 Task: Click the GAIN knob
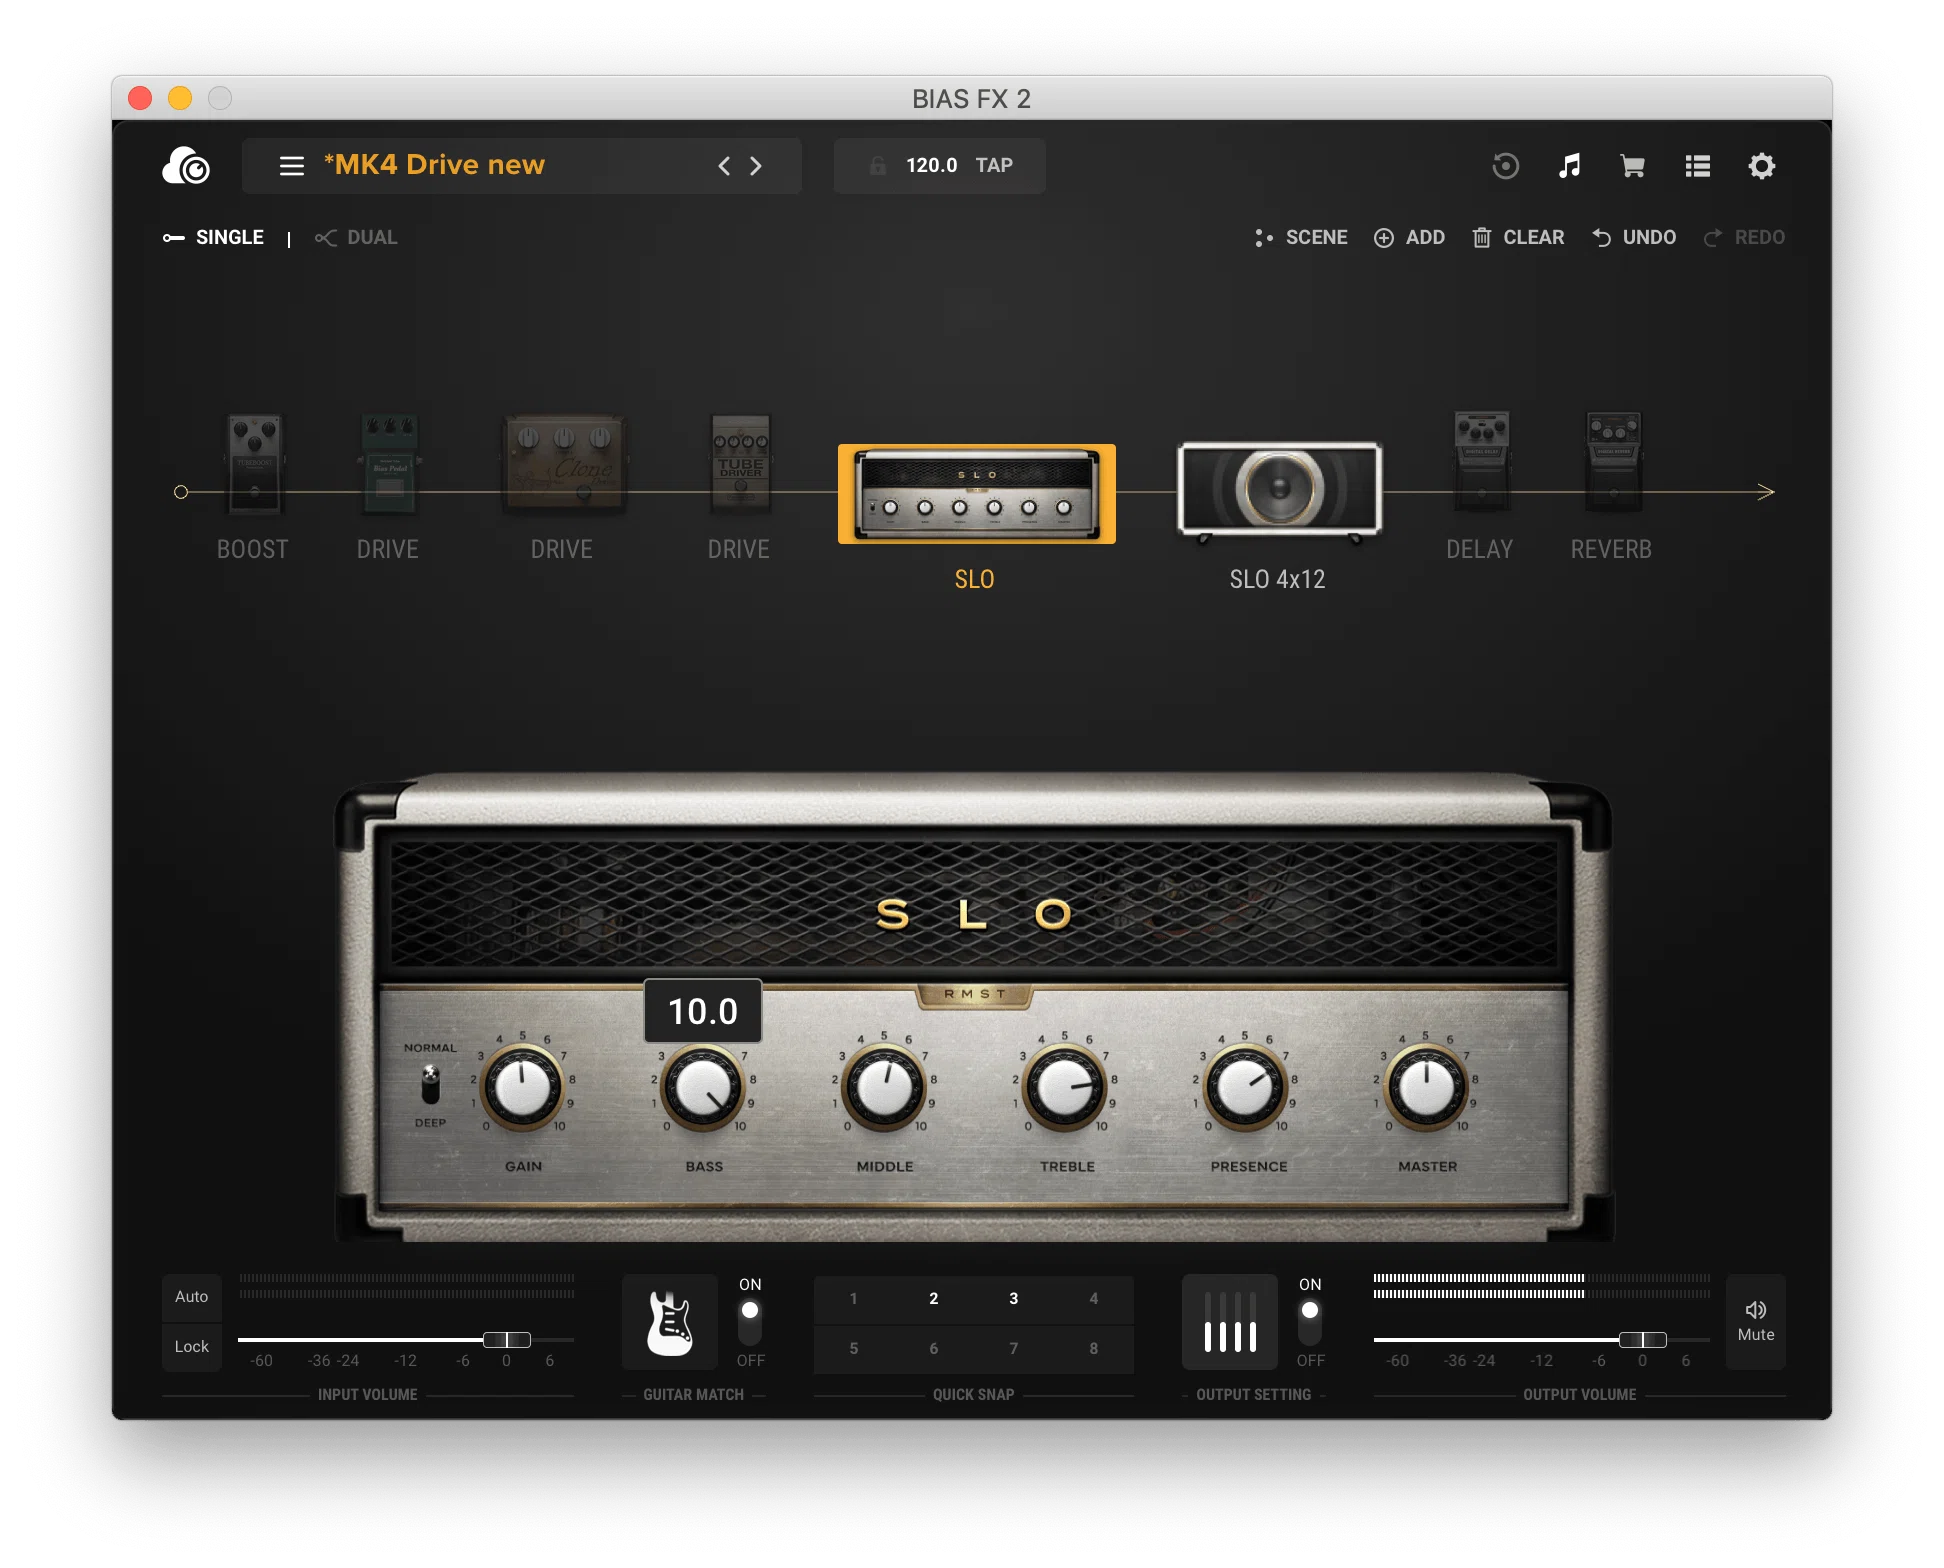(x=522, y=1088)
